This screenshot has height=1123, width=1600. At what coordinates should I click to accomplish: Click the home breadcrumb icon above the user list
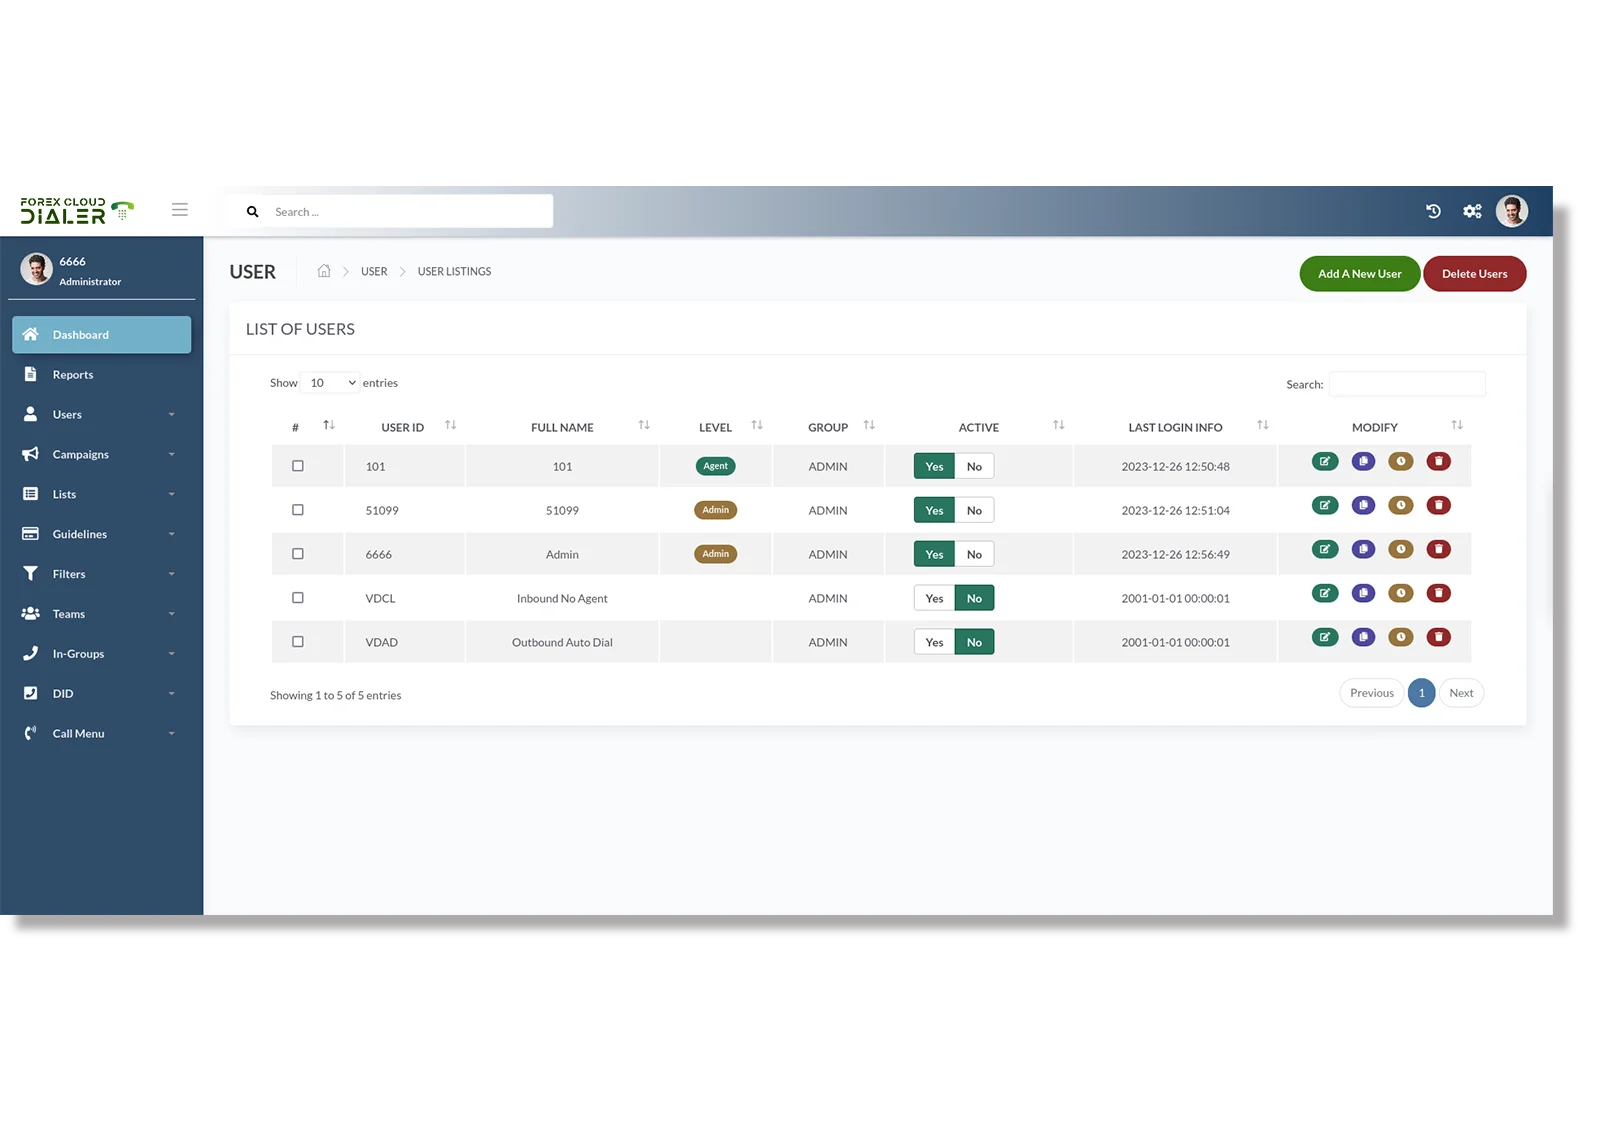coord(323,270)
